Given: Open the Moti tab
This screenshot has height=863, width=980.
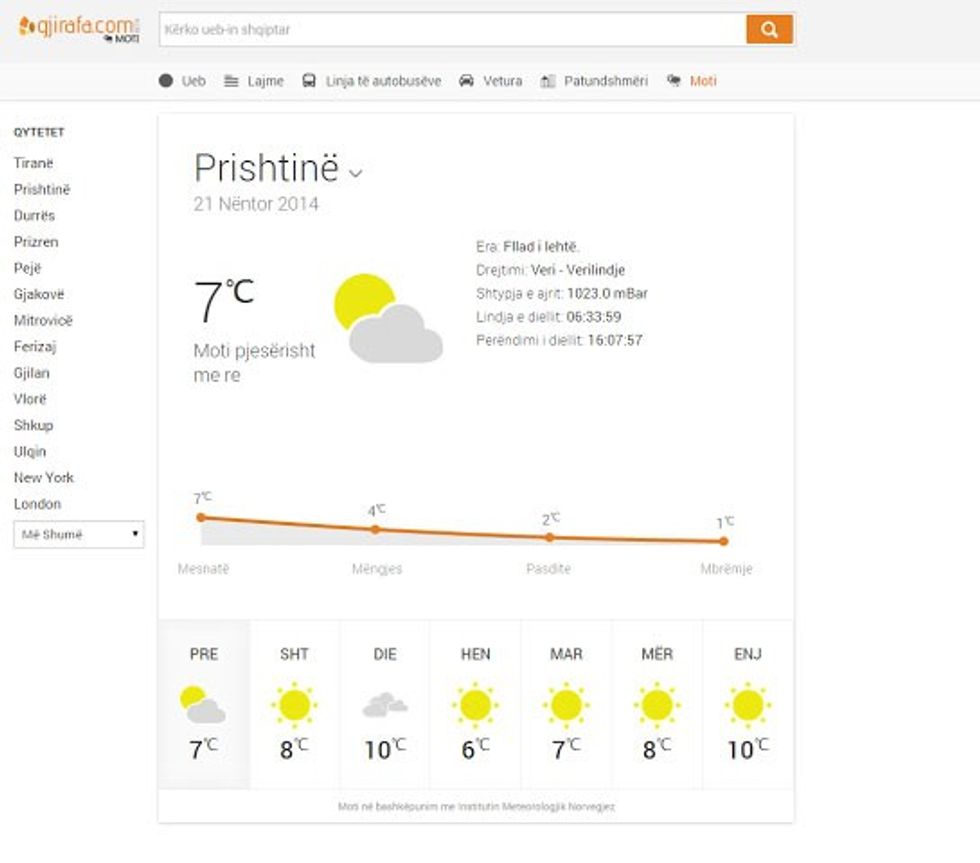Looking at the screenshot, I should [702, 81].
